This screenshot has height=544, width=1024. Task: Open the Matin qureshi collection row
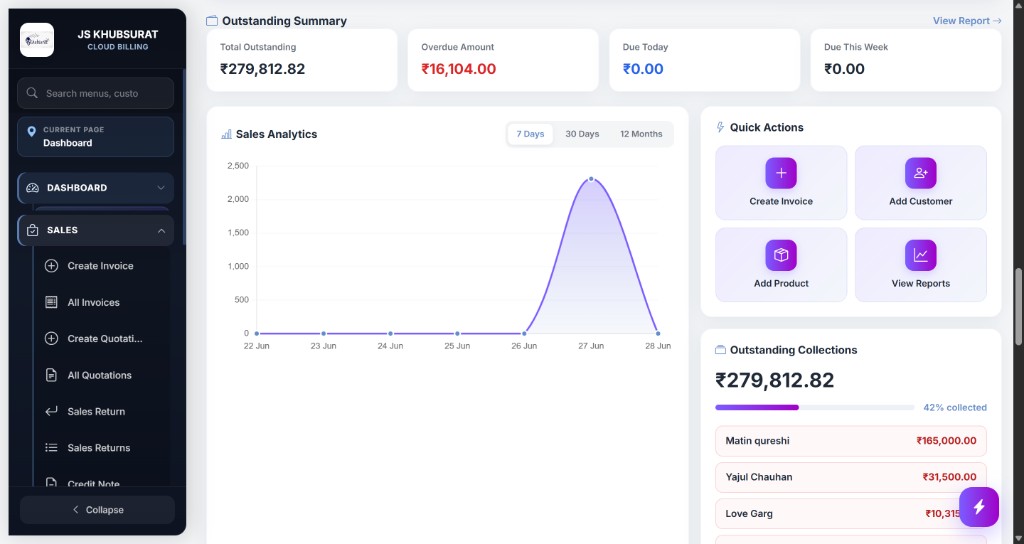coord(851,441)
